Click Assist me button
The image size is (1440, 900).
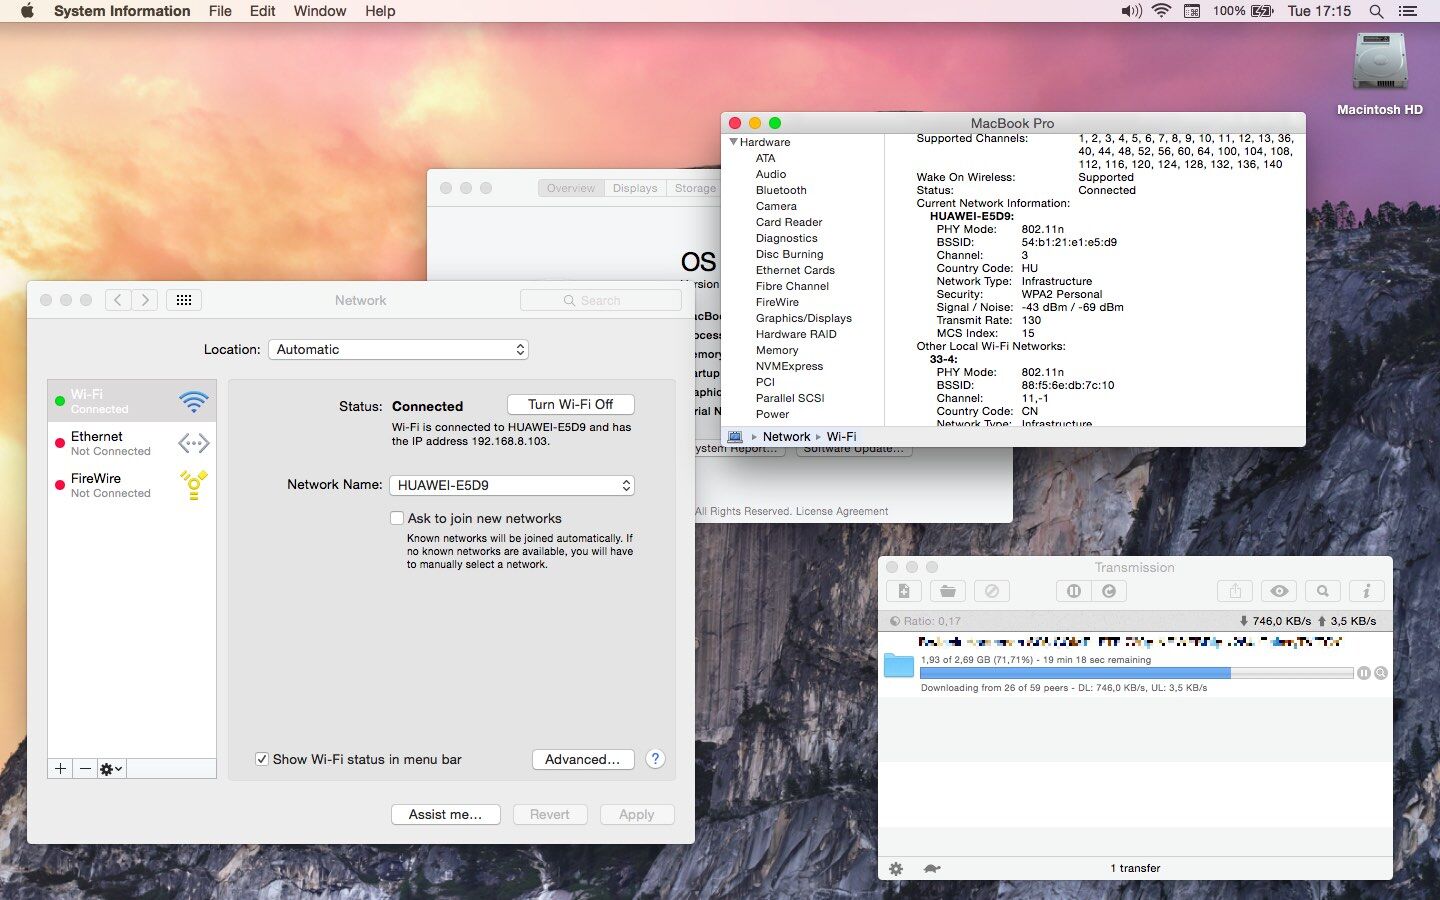[445, 814]
